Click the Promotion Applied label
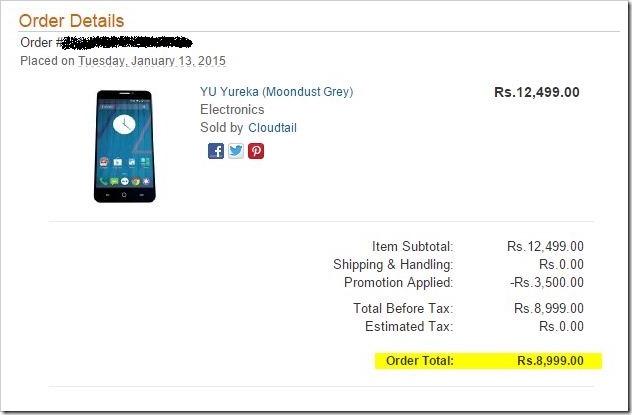632x415 pixels. [399, 283]
